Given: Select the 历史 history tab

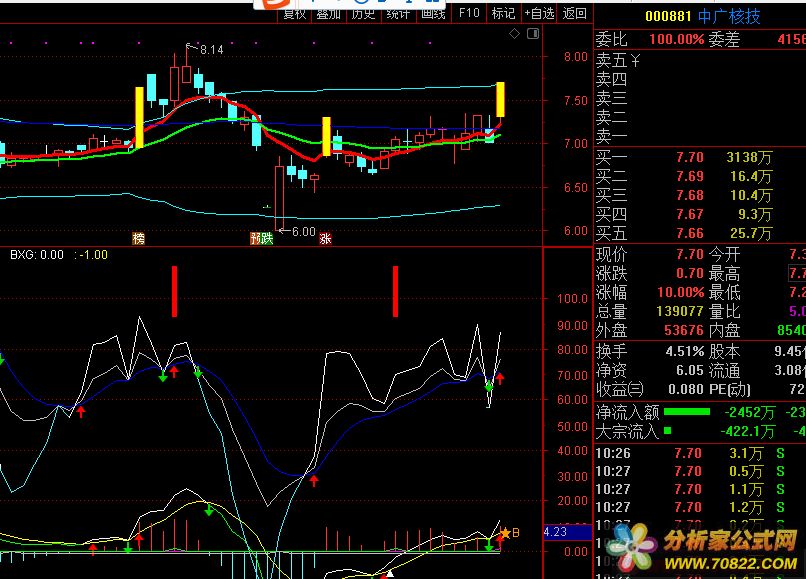Looking at the screenshot, I should click(x=363, y=13).
